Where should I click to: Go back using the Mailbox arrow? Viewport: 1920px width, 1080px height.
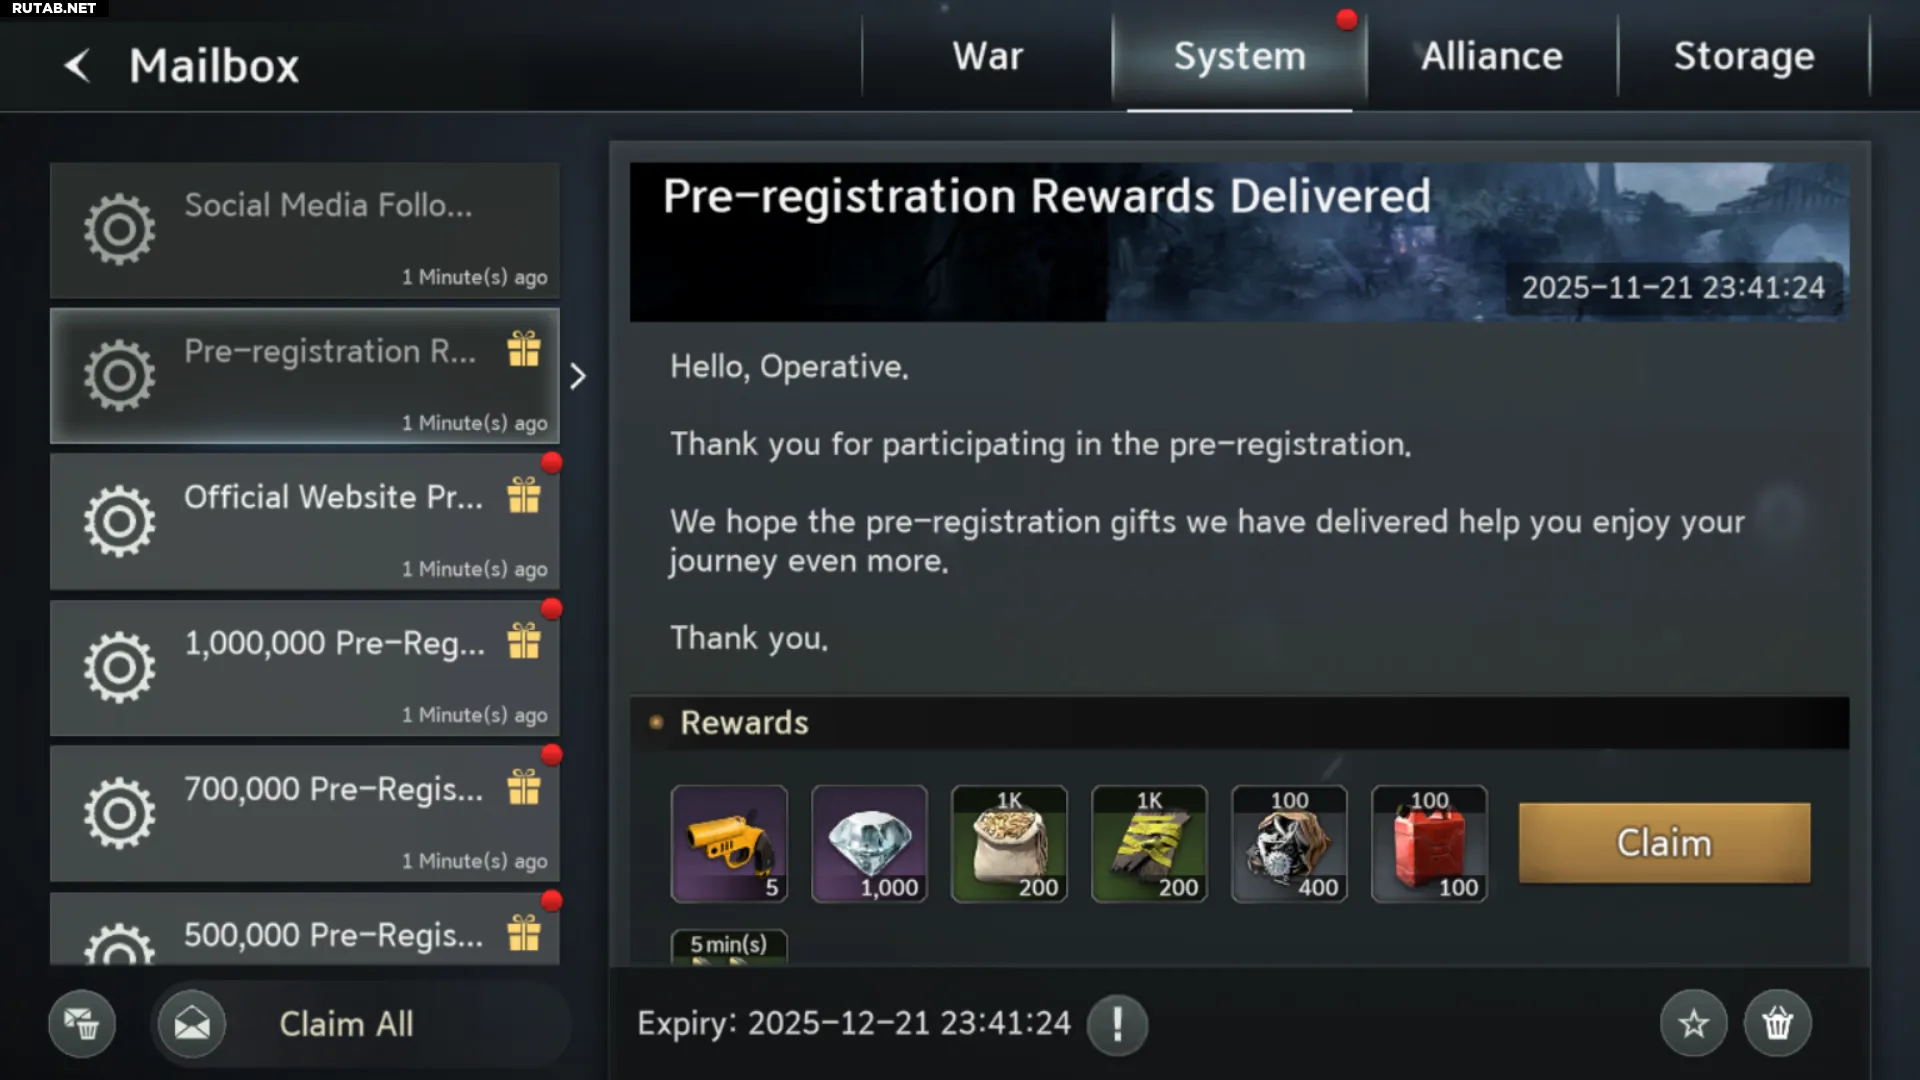click(x=77, y=66)
